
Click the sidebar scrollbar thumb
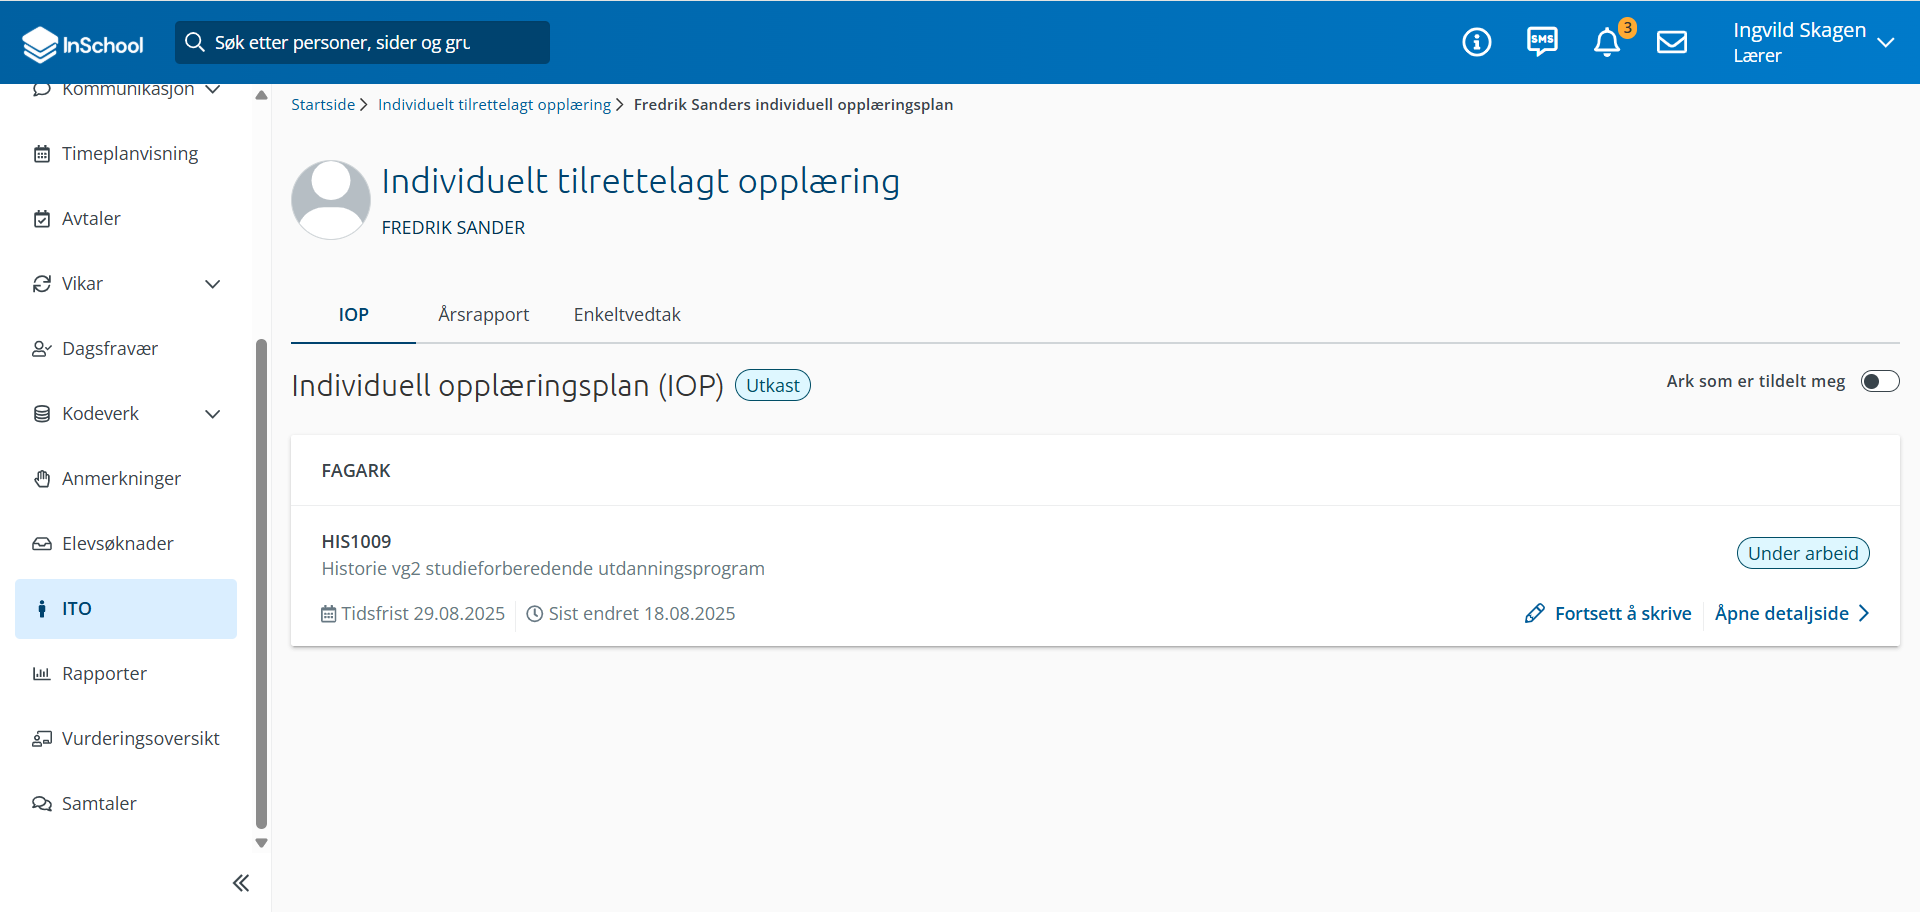pos(261,585)
